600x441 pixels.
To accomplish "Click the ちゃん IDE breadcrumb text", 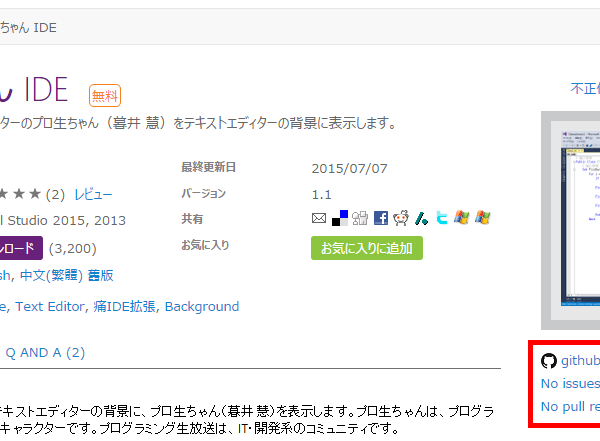I will point(28,28).
